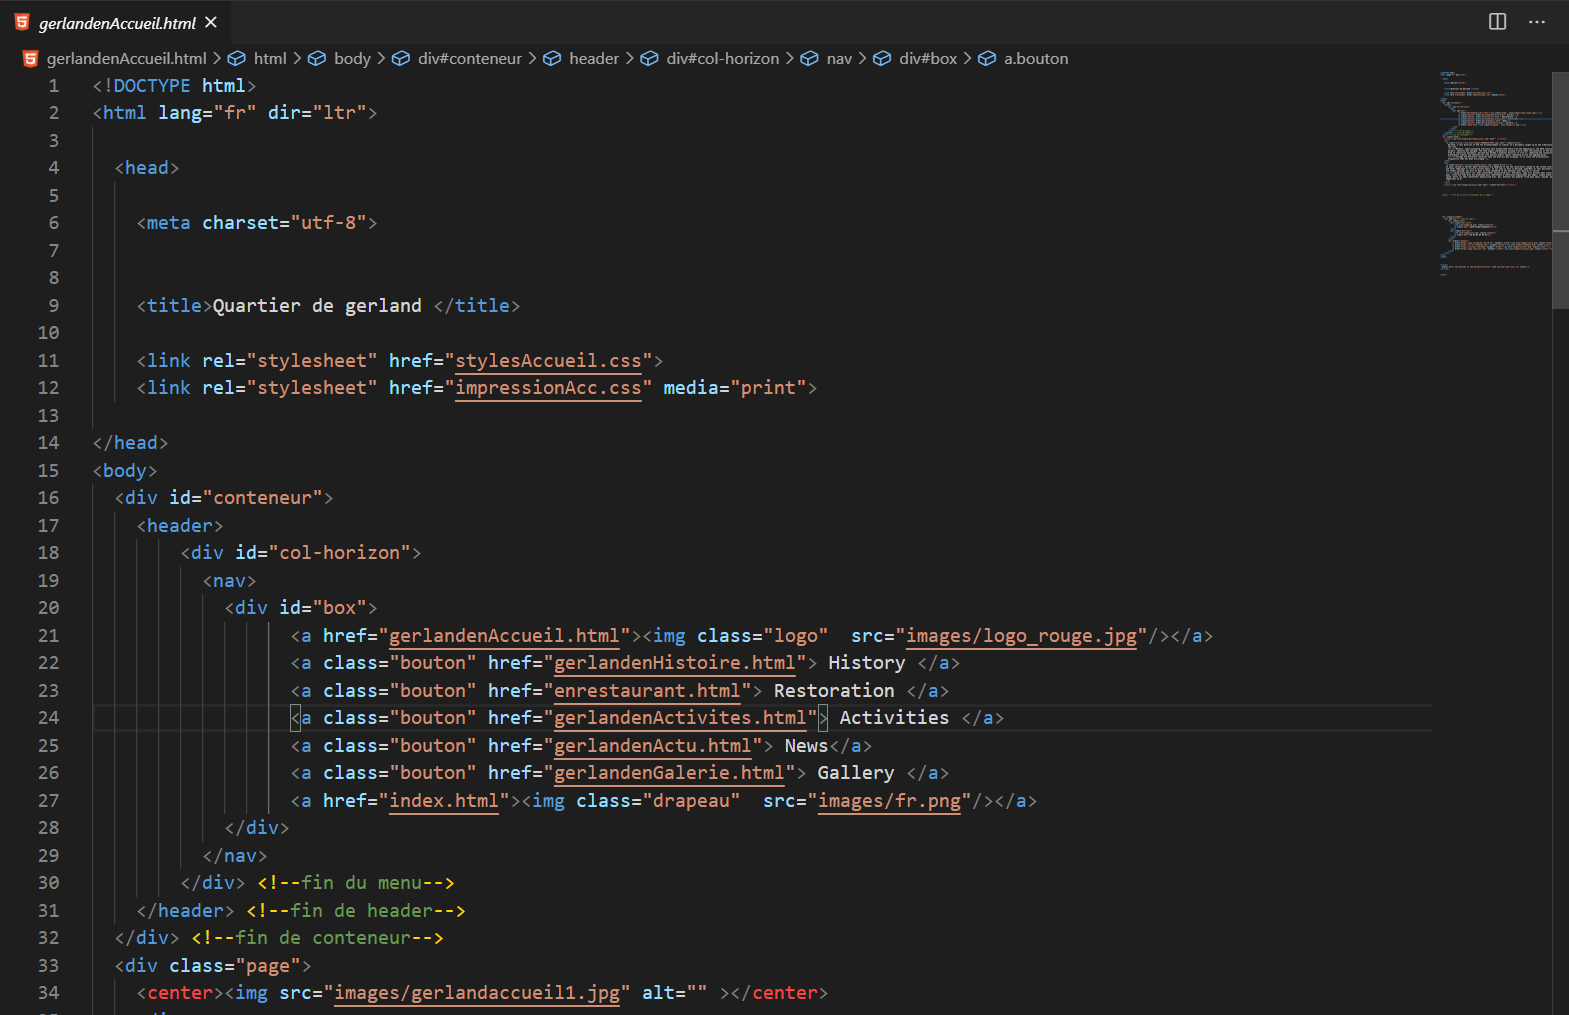Screen dimensions: 1569x1015
Task: Click the closing </head> tag
Action: [131, 442]
